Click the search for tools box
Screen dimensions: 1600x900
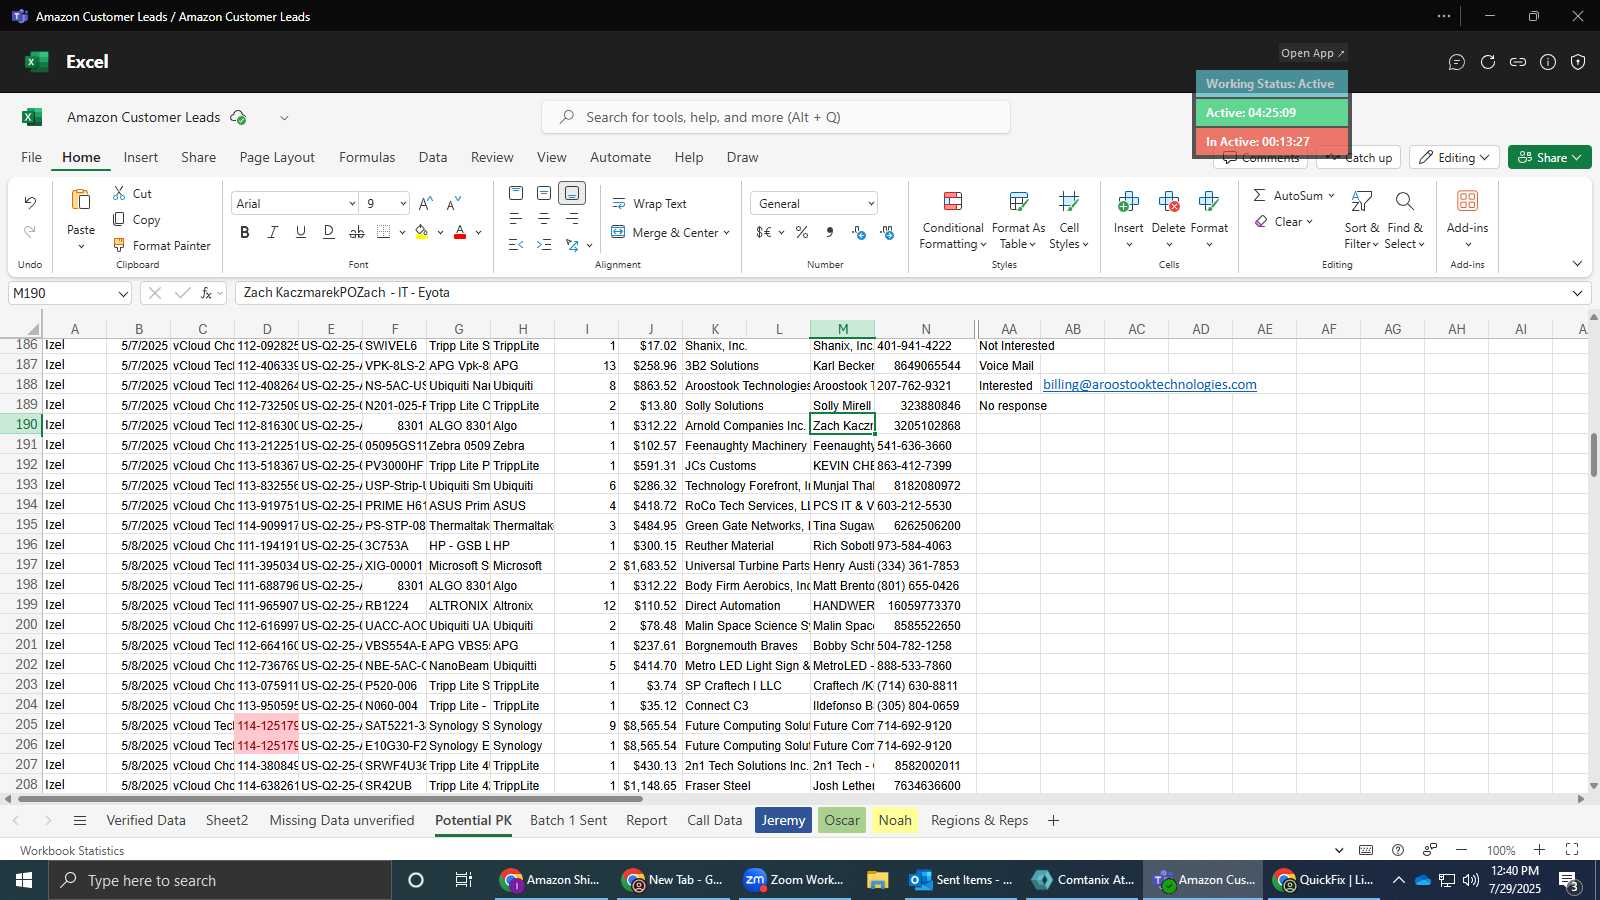tap(776, 117)
